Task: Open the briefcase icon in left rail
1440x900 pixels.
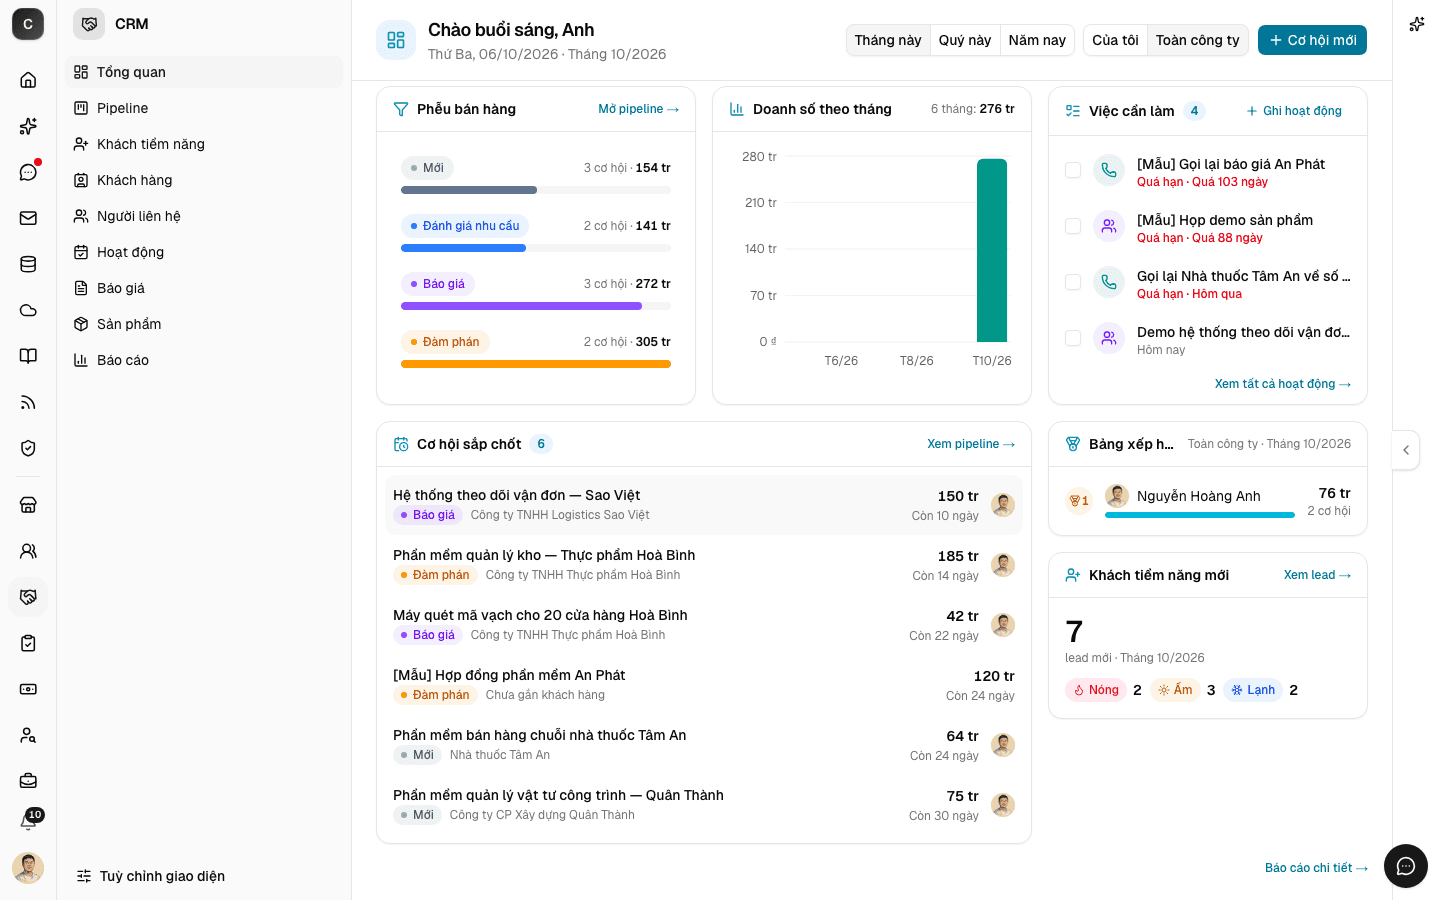Action: (x=28, y=781)
